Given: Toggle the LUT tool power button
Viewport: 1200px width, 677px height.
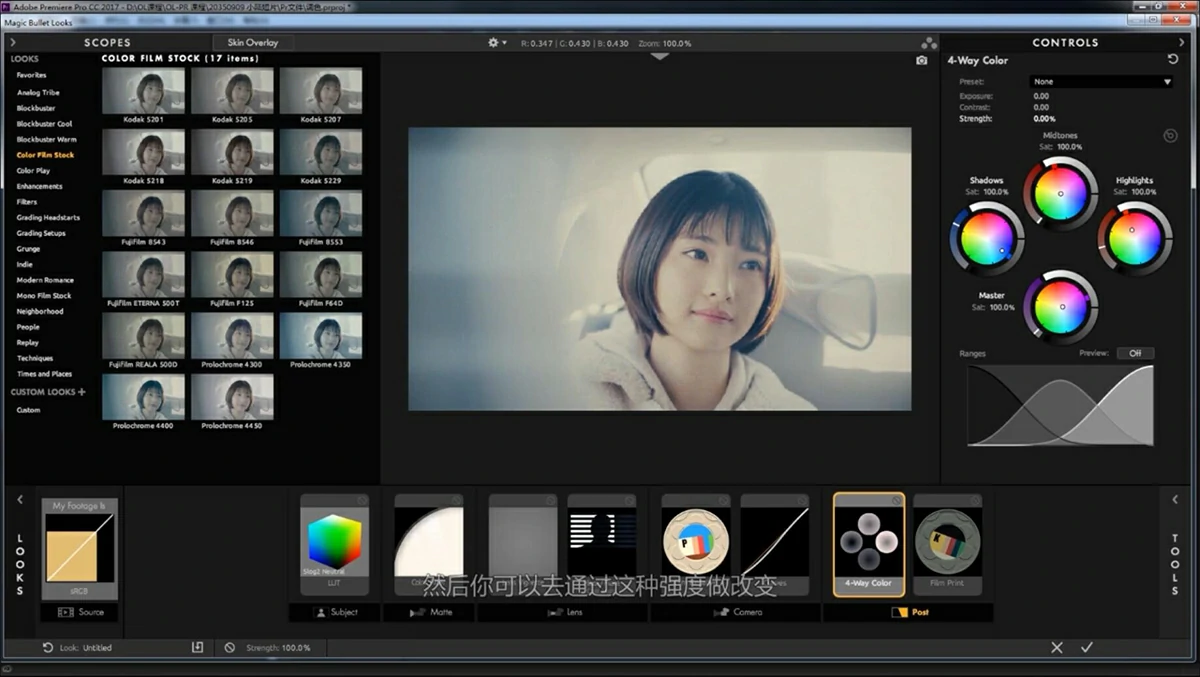Looking at the screenshot, I should (x=362, y=500).
